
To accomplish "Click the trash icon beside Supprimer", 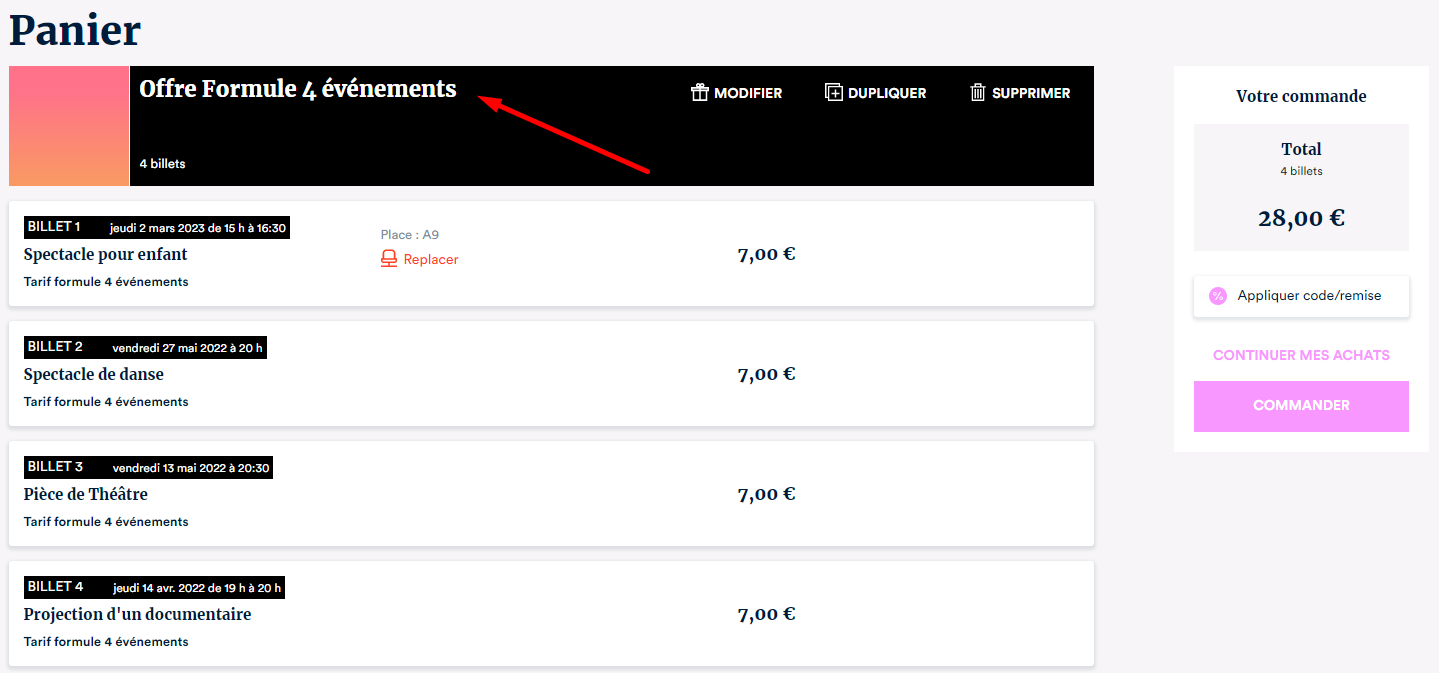I will pos(978,93).
